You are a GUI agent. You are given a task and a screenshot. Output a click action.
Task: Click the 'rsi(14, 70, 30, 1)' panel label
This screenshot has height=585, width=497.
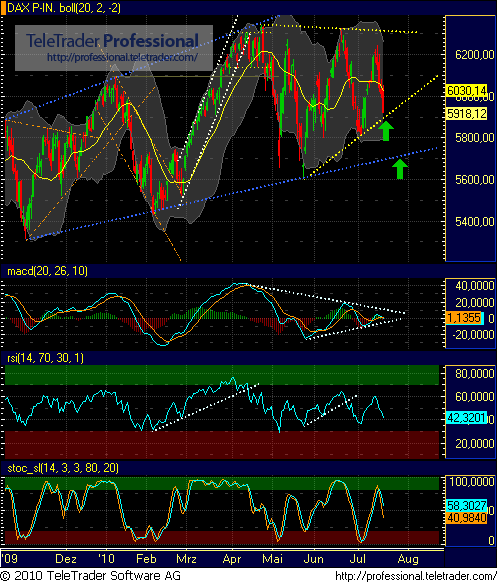click(46, 358)
